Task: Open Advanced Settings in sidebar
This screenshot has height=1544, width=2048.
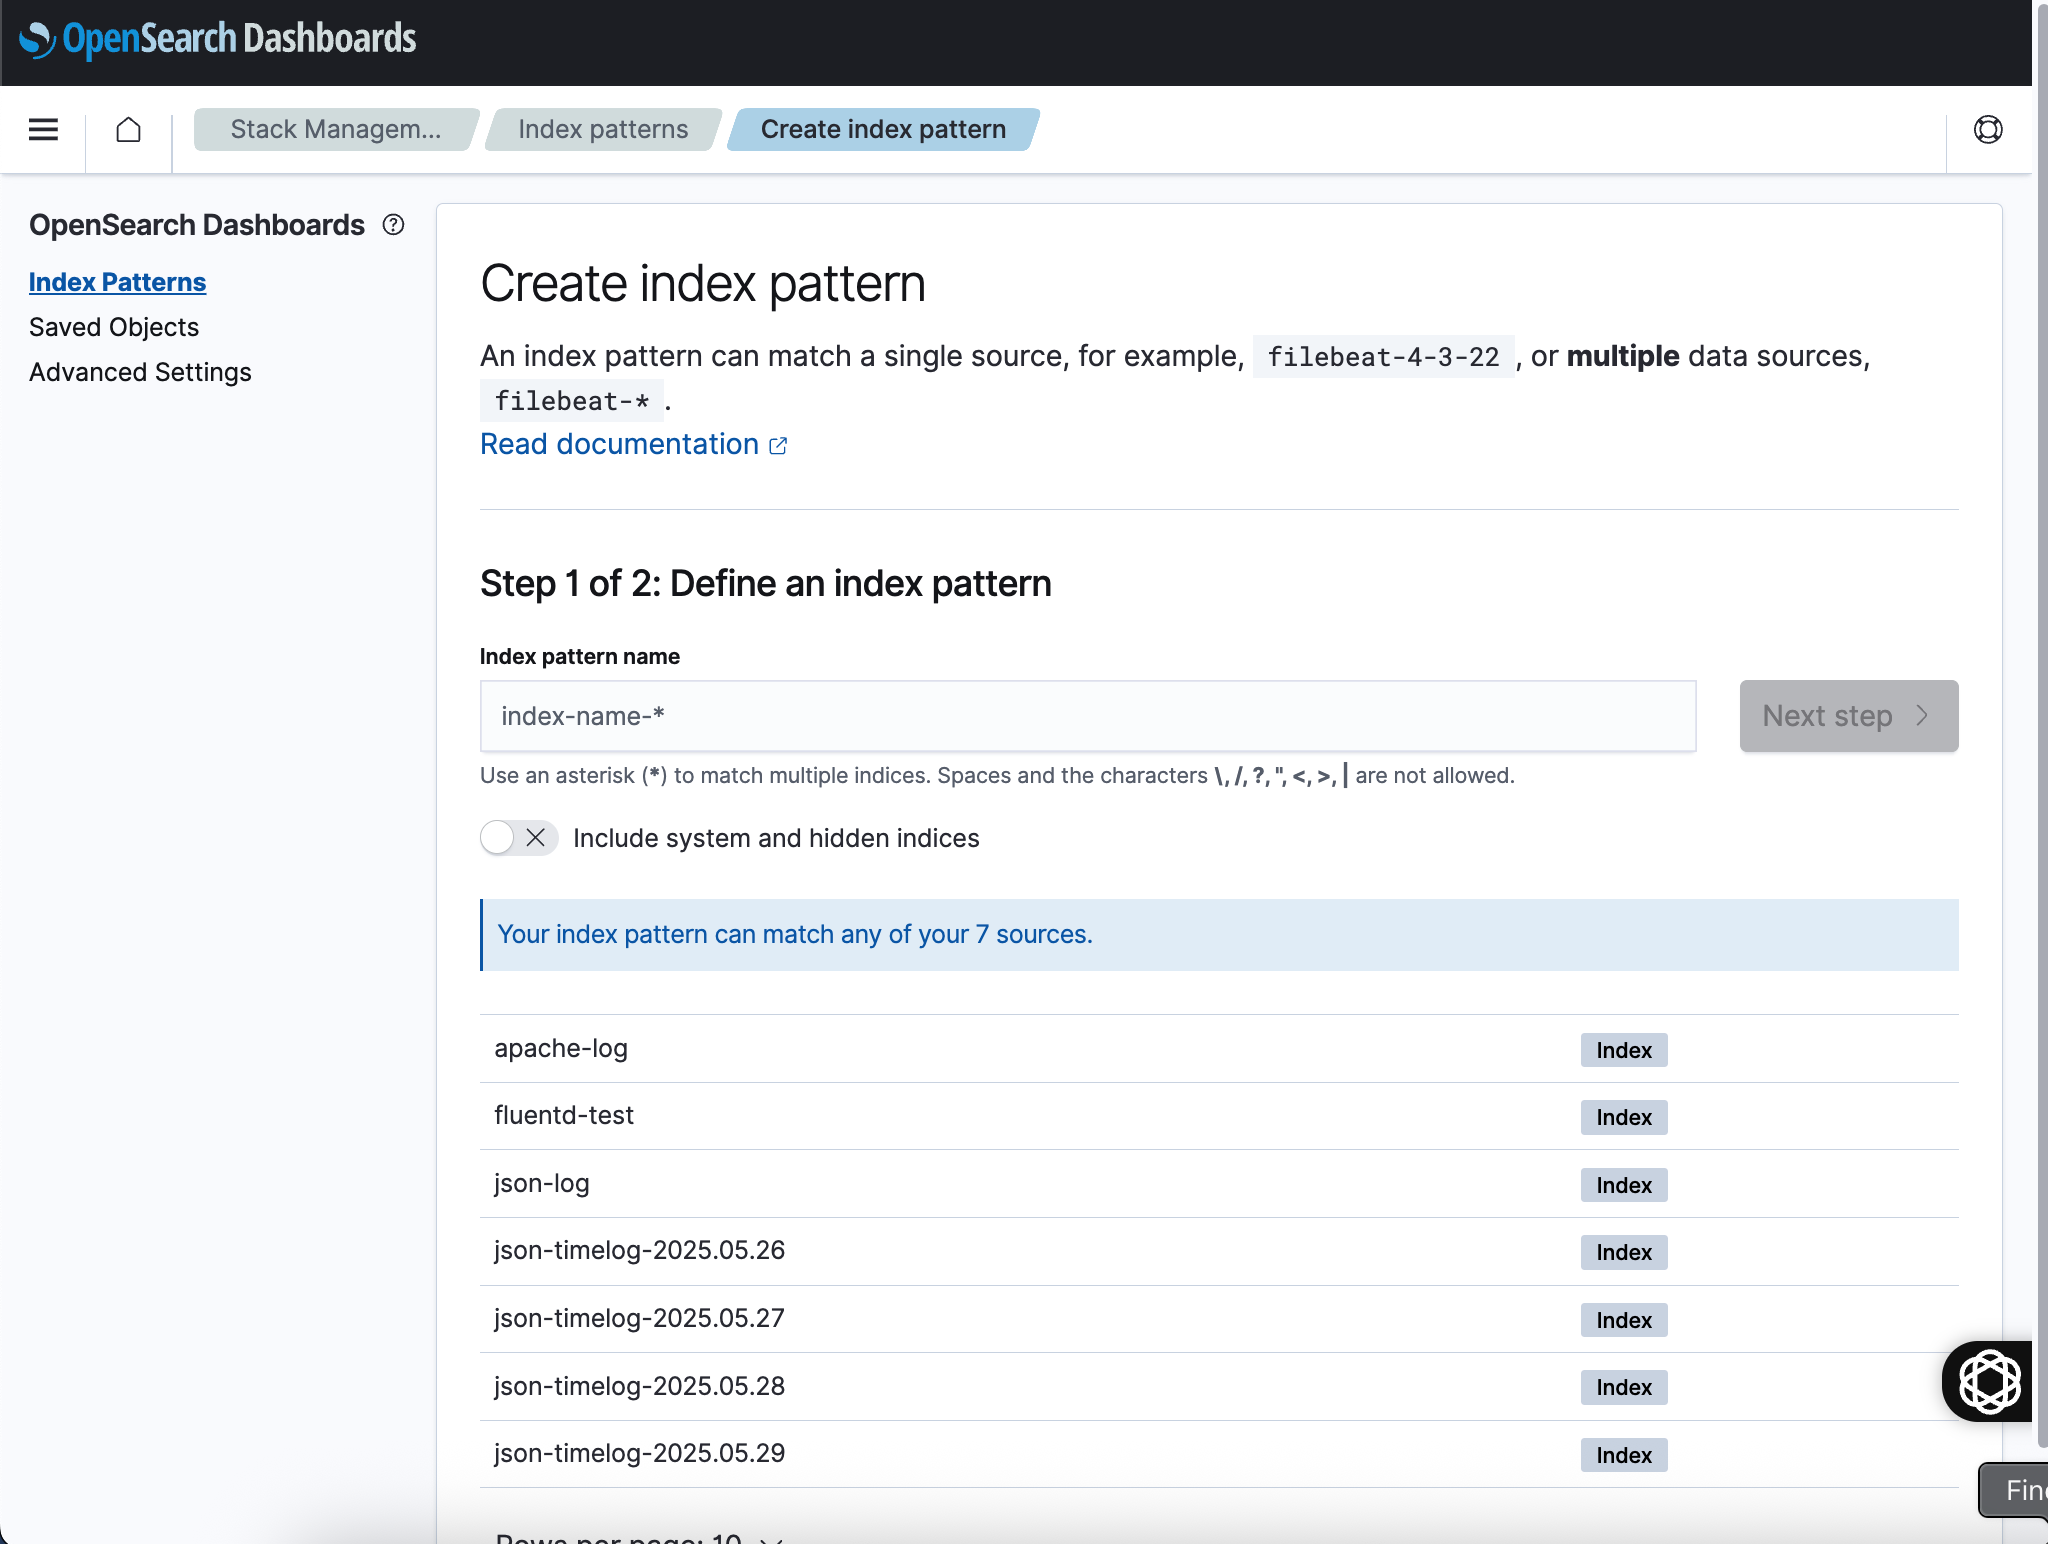Action: [x=140, y=372]
